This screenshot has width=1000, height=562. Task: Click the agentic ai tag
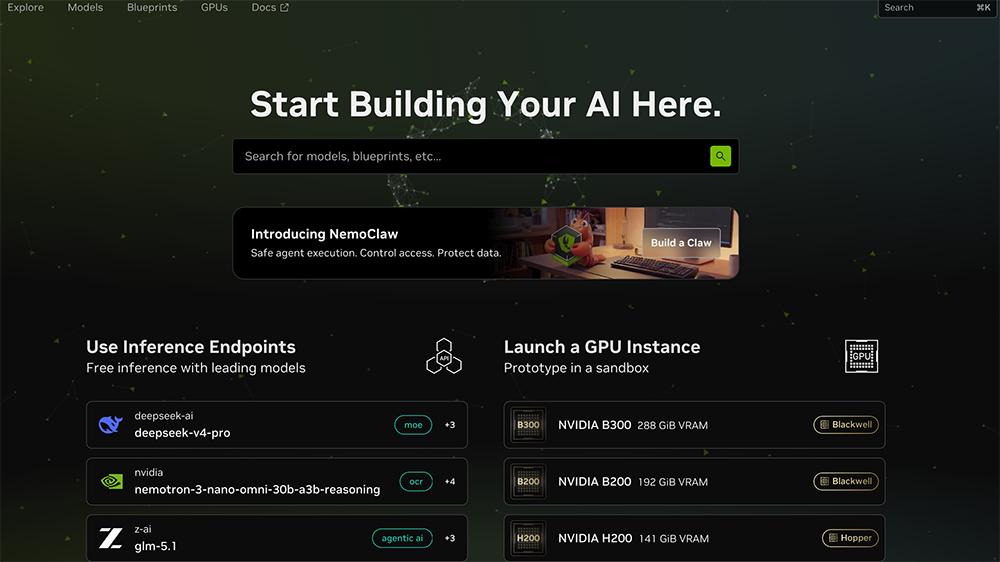tap(402, 538)
